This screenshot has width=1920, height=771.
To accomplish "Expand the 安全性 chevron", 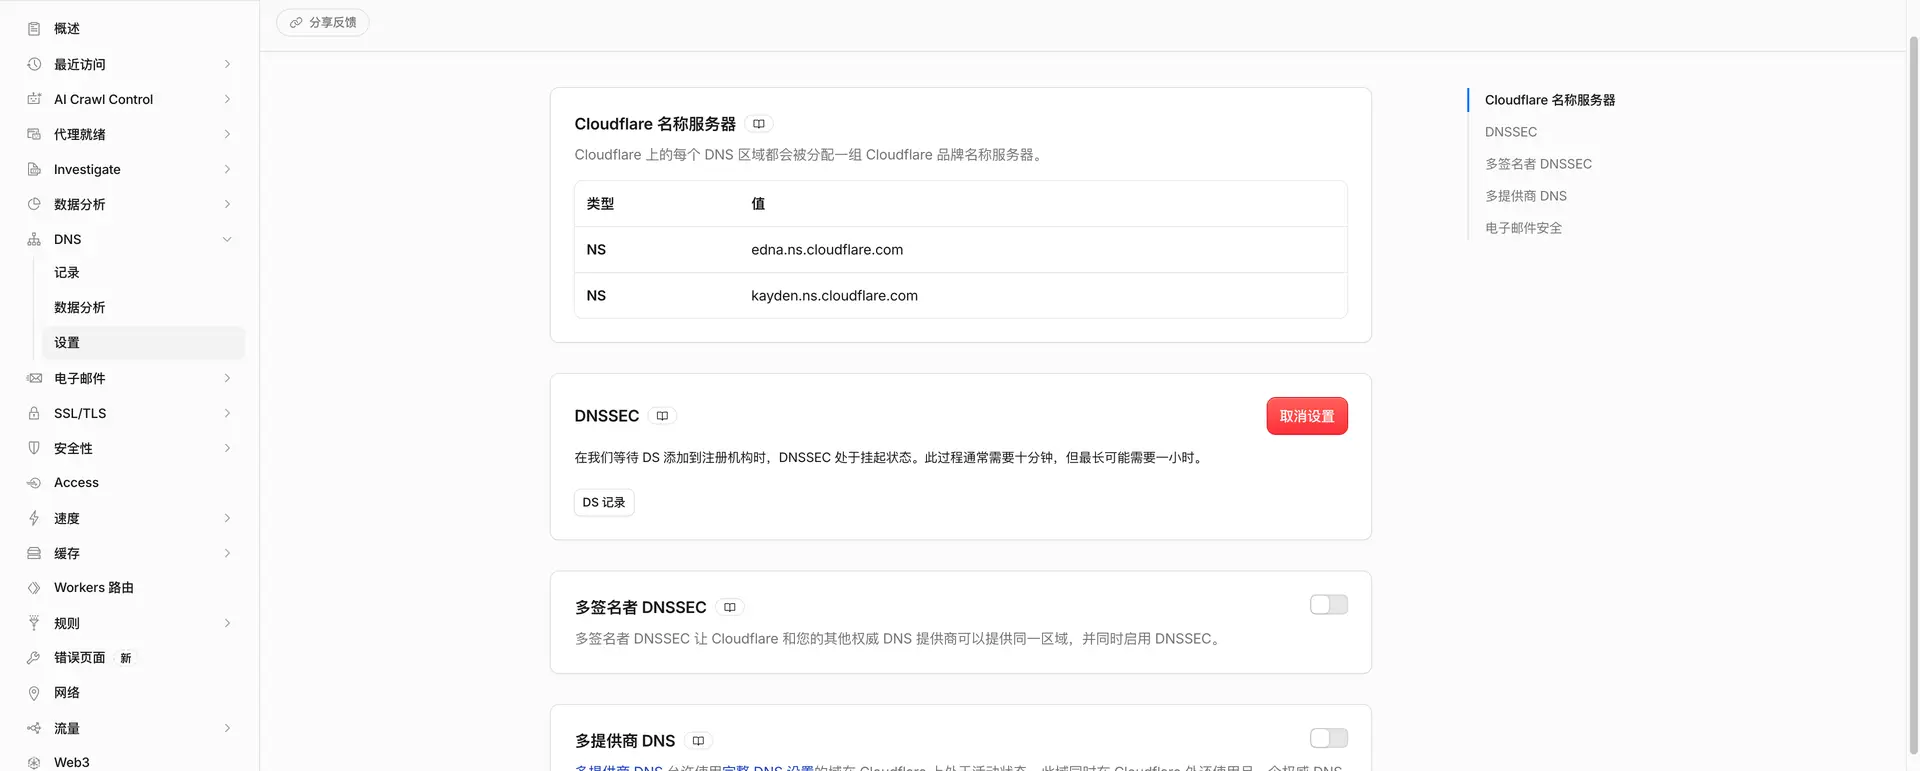I will [227, 448].
